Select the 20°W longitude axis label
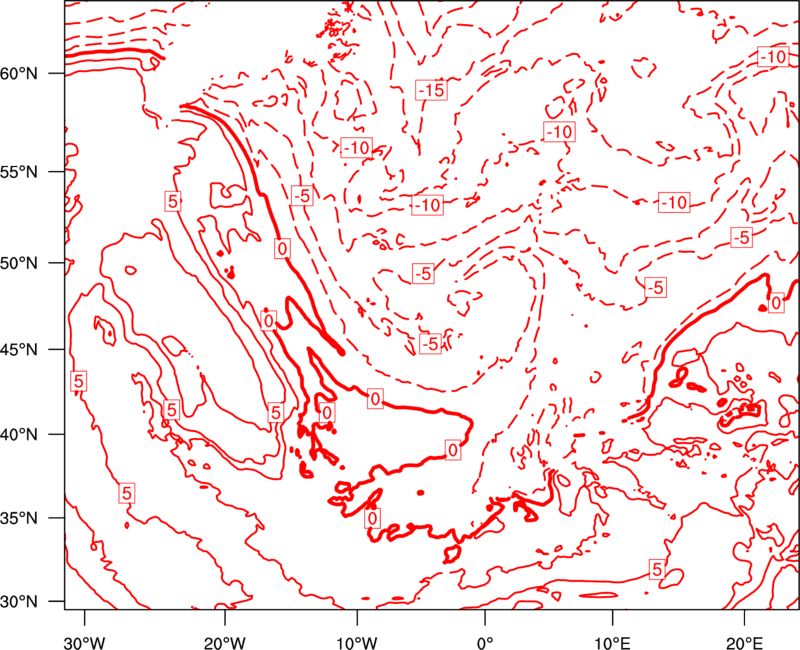 point(224,643)
